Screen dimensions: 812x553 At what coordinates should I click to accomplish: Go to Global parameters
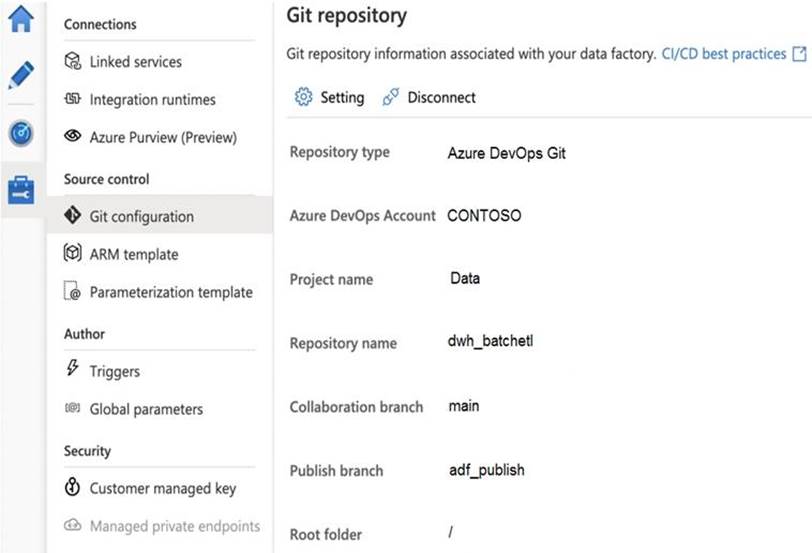(146, 409)
